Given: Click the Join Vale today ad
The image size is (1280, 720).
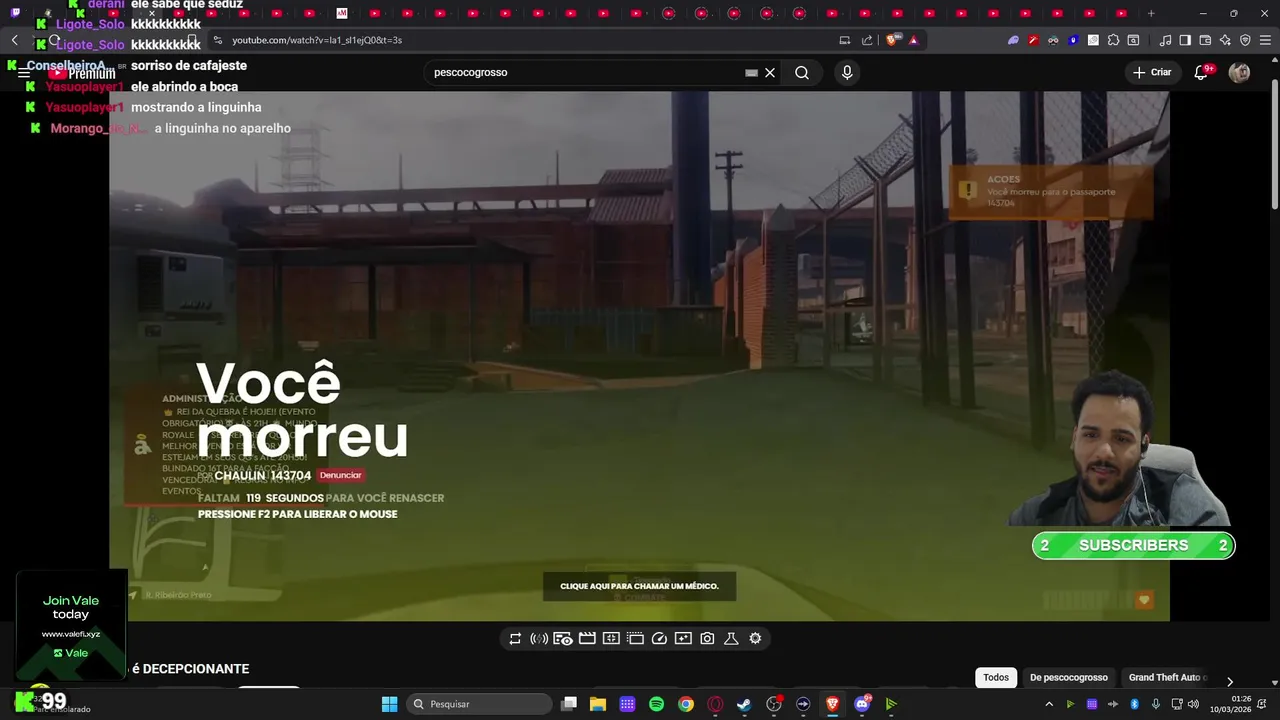Looking at the screenshot, I should [71, 625].
